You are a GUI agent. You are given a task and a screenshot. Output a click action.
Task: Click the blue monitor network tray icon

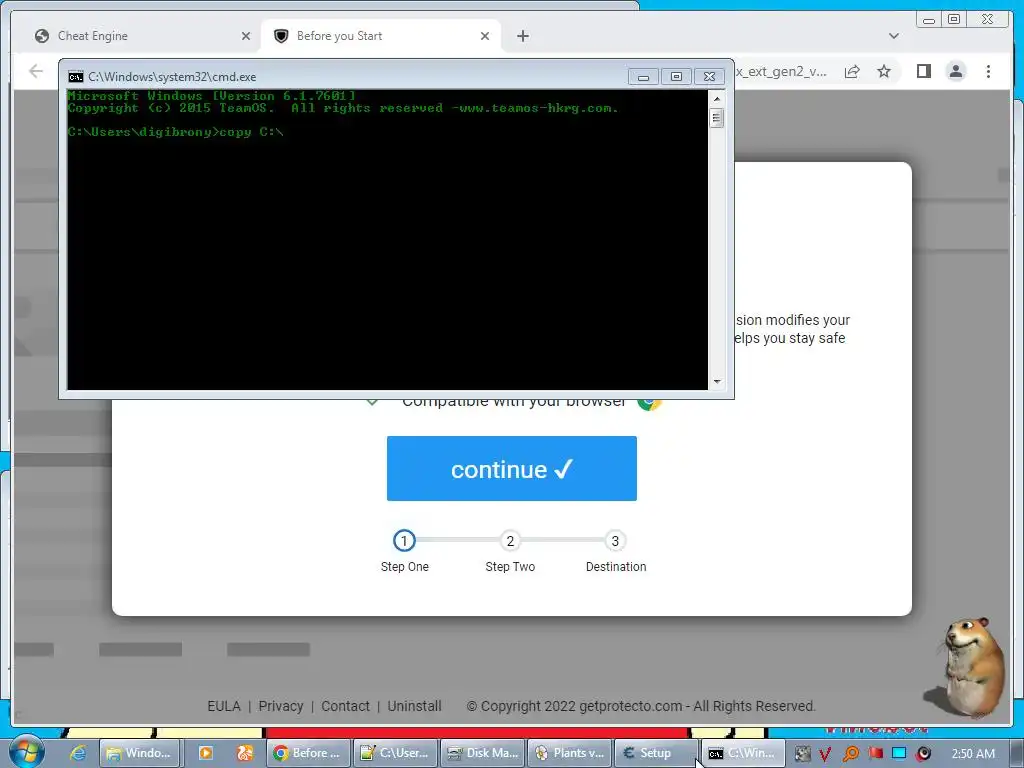click(x=899, y=754)
